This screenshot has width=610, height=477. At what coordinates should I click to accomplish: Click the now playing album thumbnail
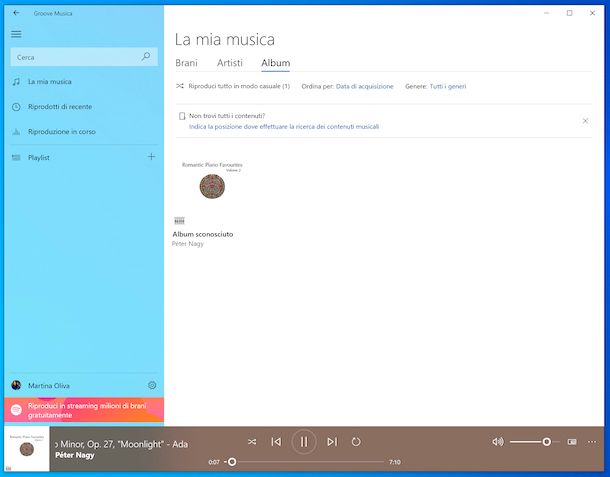point(27,449)
